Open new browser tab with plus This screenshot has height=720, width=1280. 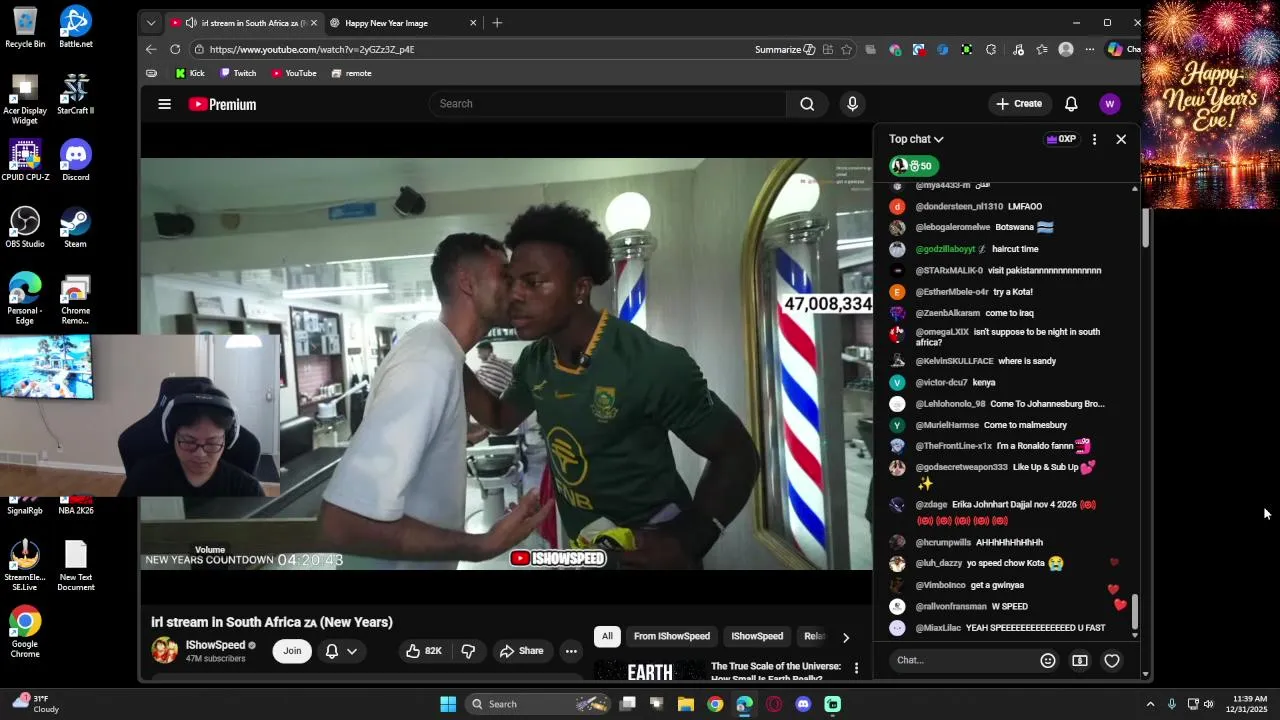pos(497,22)
